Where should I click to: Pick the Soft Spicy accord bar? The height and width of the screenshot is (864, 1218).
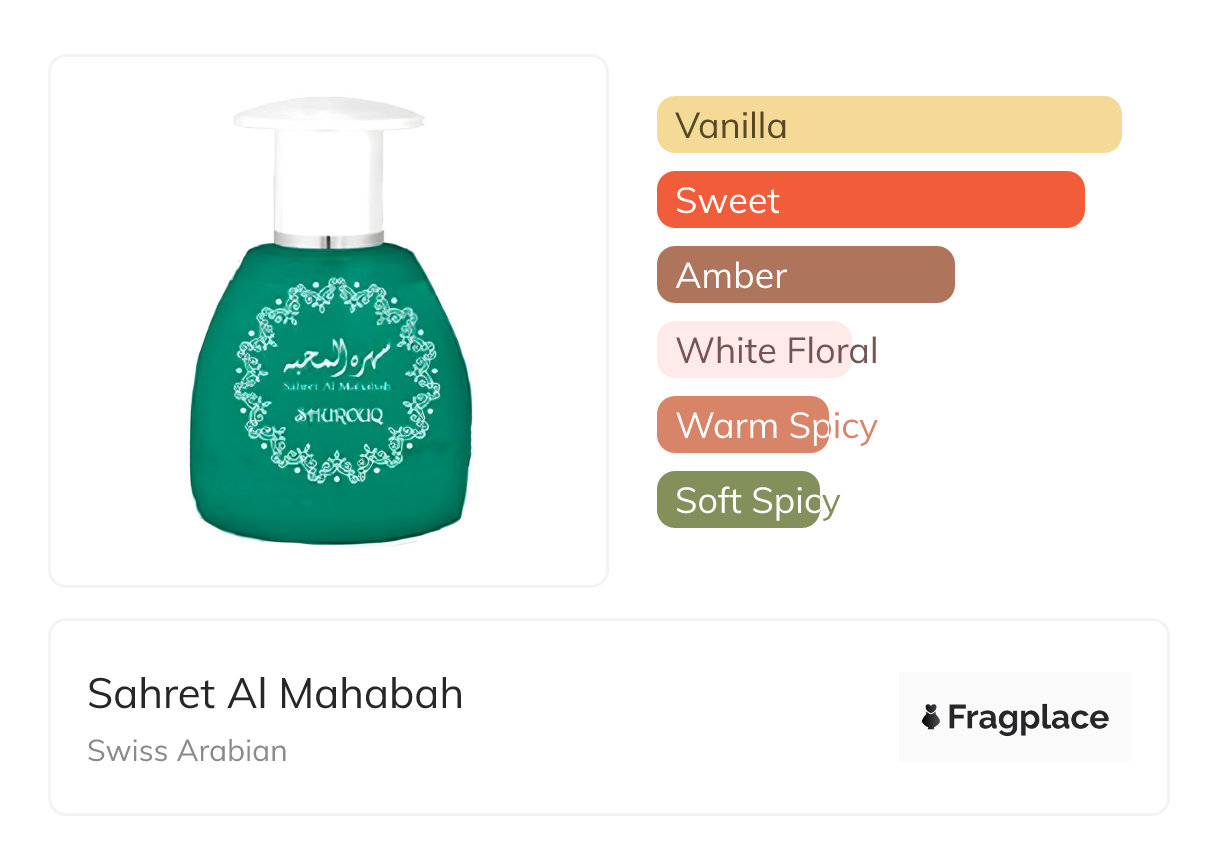point(738,500)
